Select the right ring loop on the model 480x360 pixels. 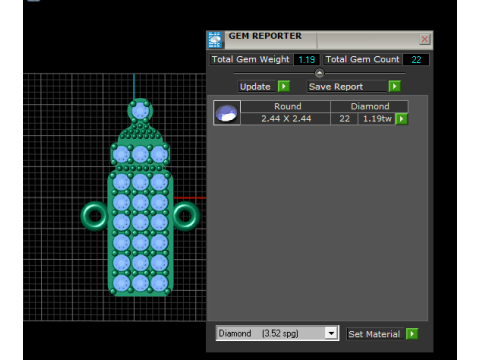pyautogui.click(x=186, y=216)
